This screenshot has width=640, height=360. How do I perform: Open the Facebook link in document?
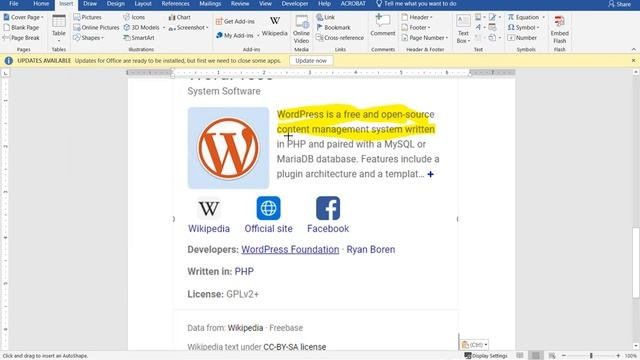tap(328, 216)
